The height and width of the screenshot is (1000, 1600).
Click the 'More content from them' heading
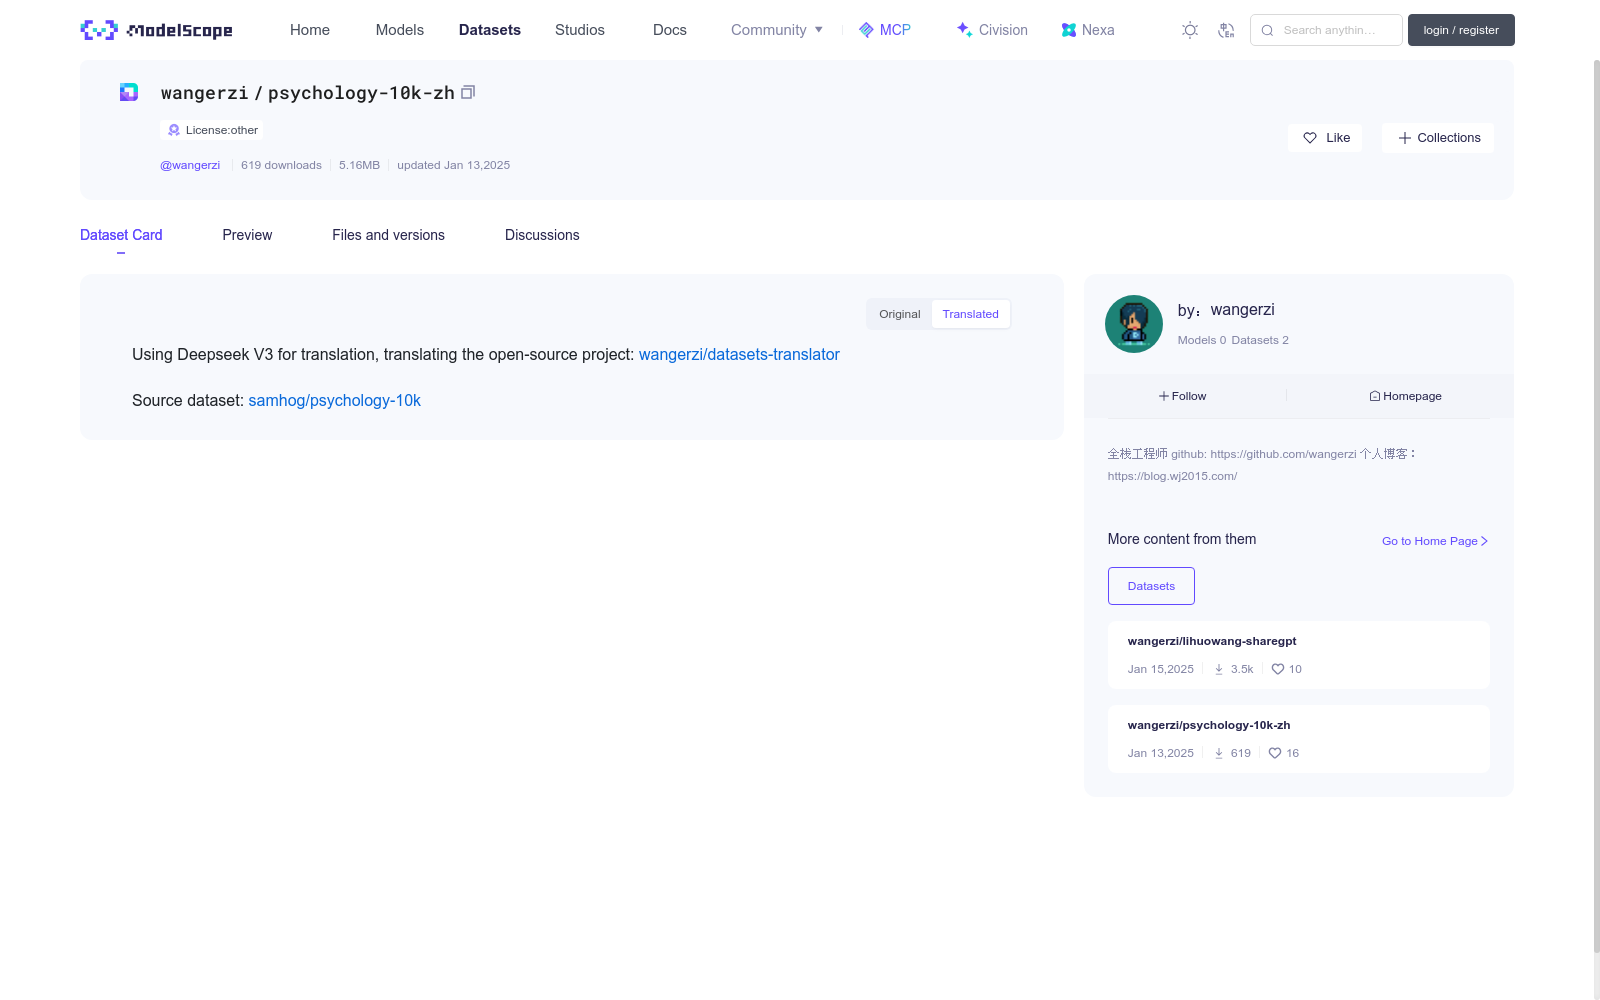[1182, 539]
